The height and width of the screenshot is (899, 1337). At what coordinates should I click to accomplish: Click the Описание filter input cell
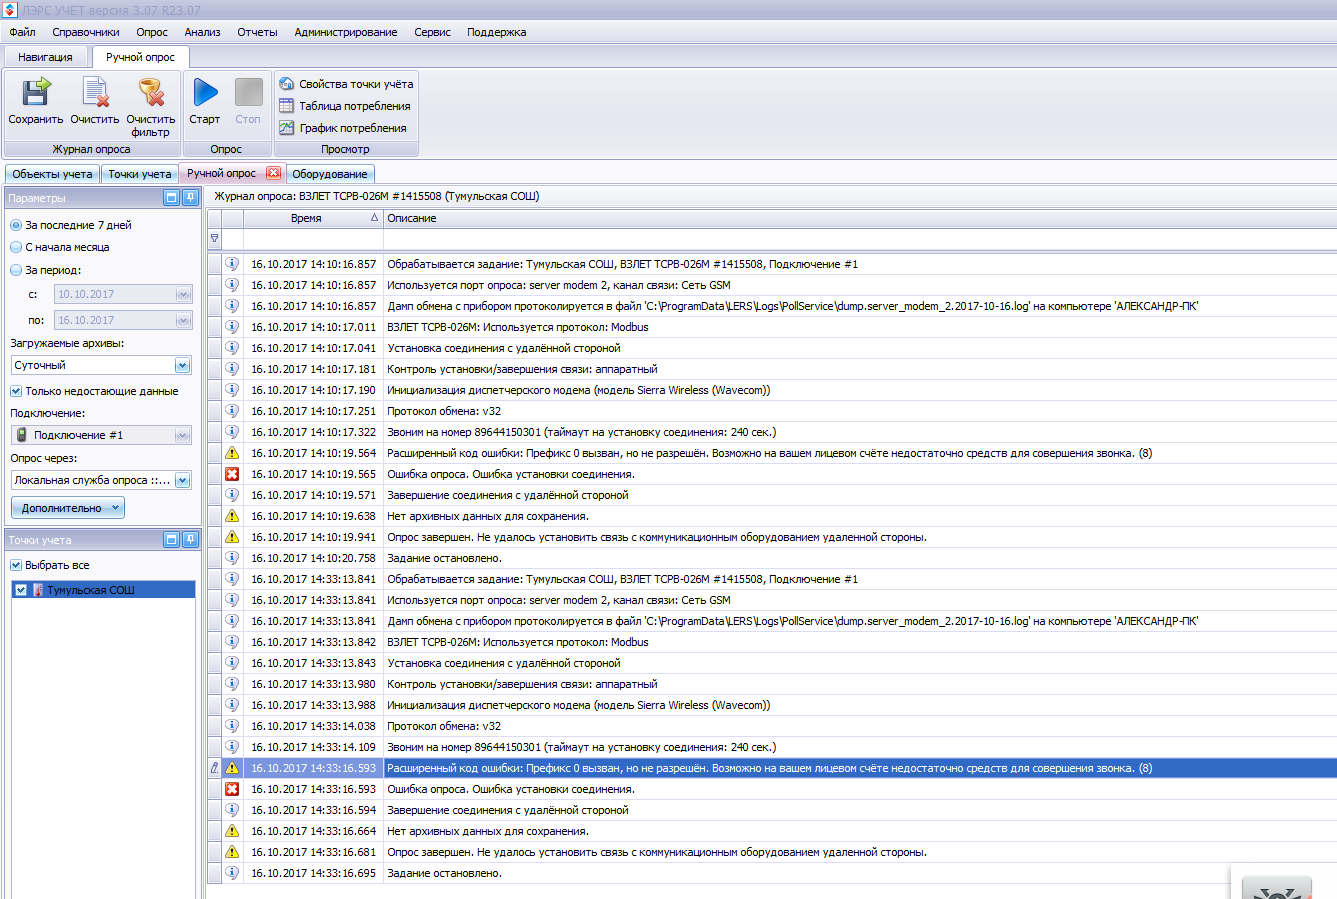pos(860,239)
